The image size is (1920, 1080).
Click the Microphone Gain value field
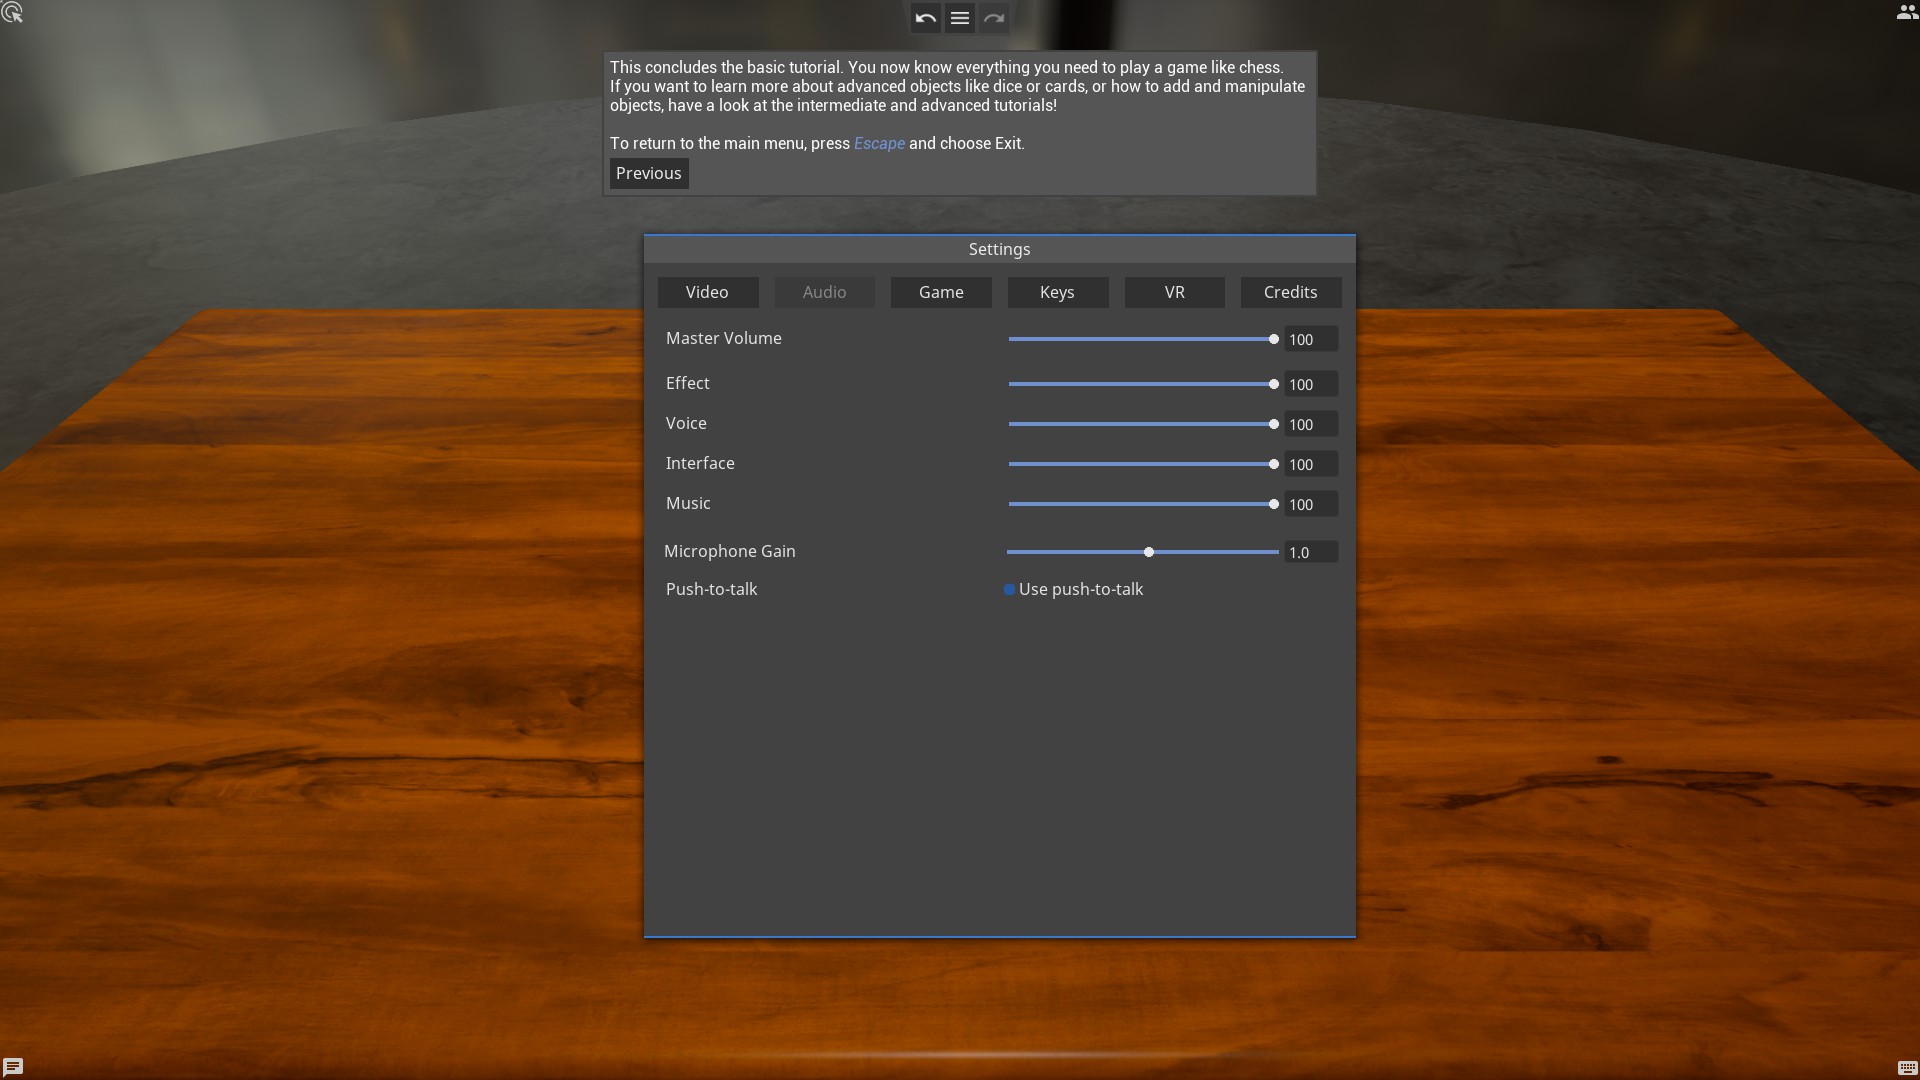tap(1310, 552)
